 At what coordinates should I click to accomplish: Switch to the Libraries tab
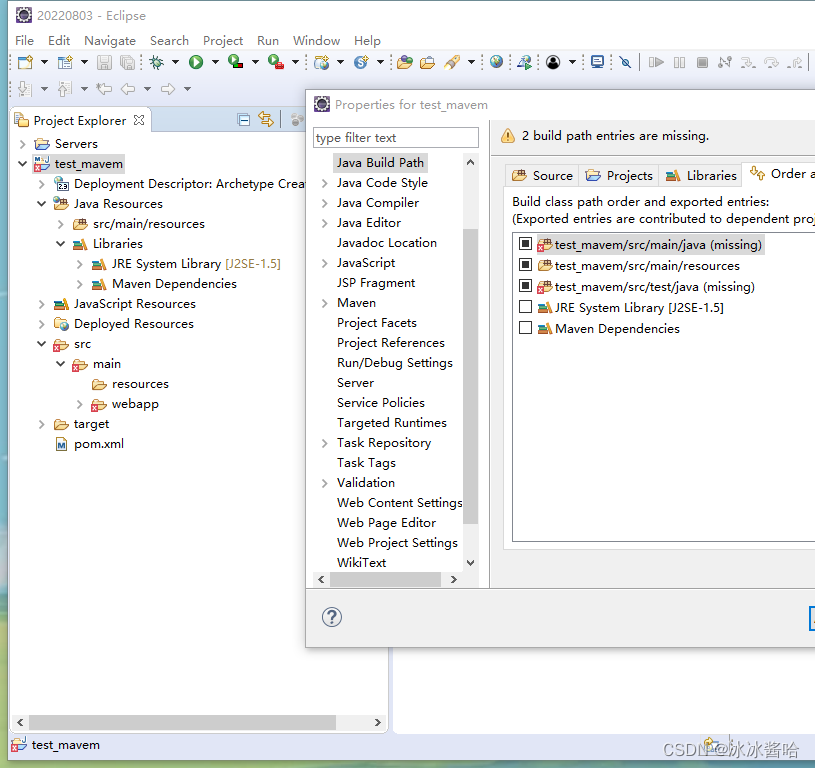(x=701, y=176)
